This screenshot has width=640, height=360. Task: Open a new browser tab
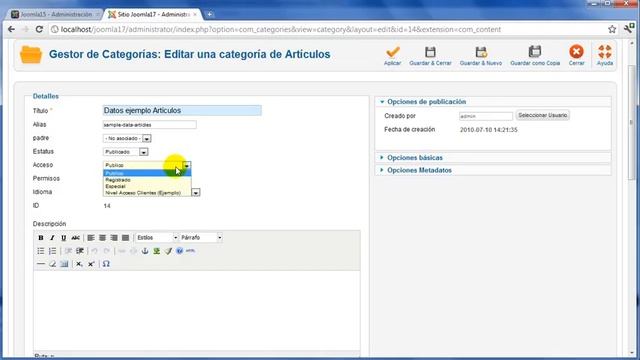[209, 14]
